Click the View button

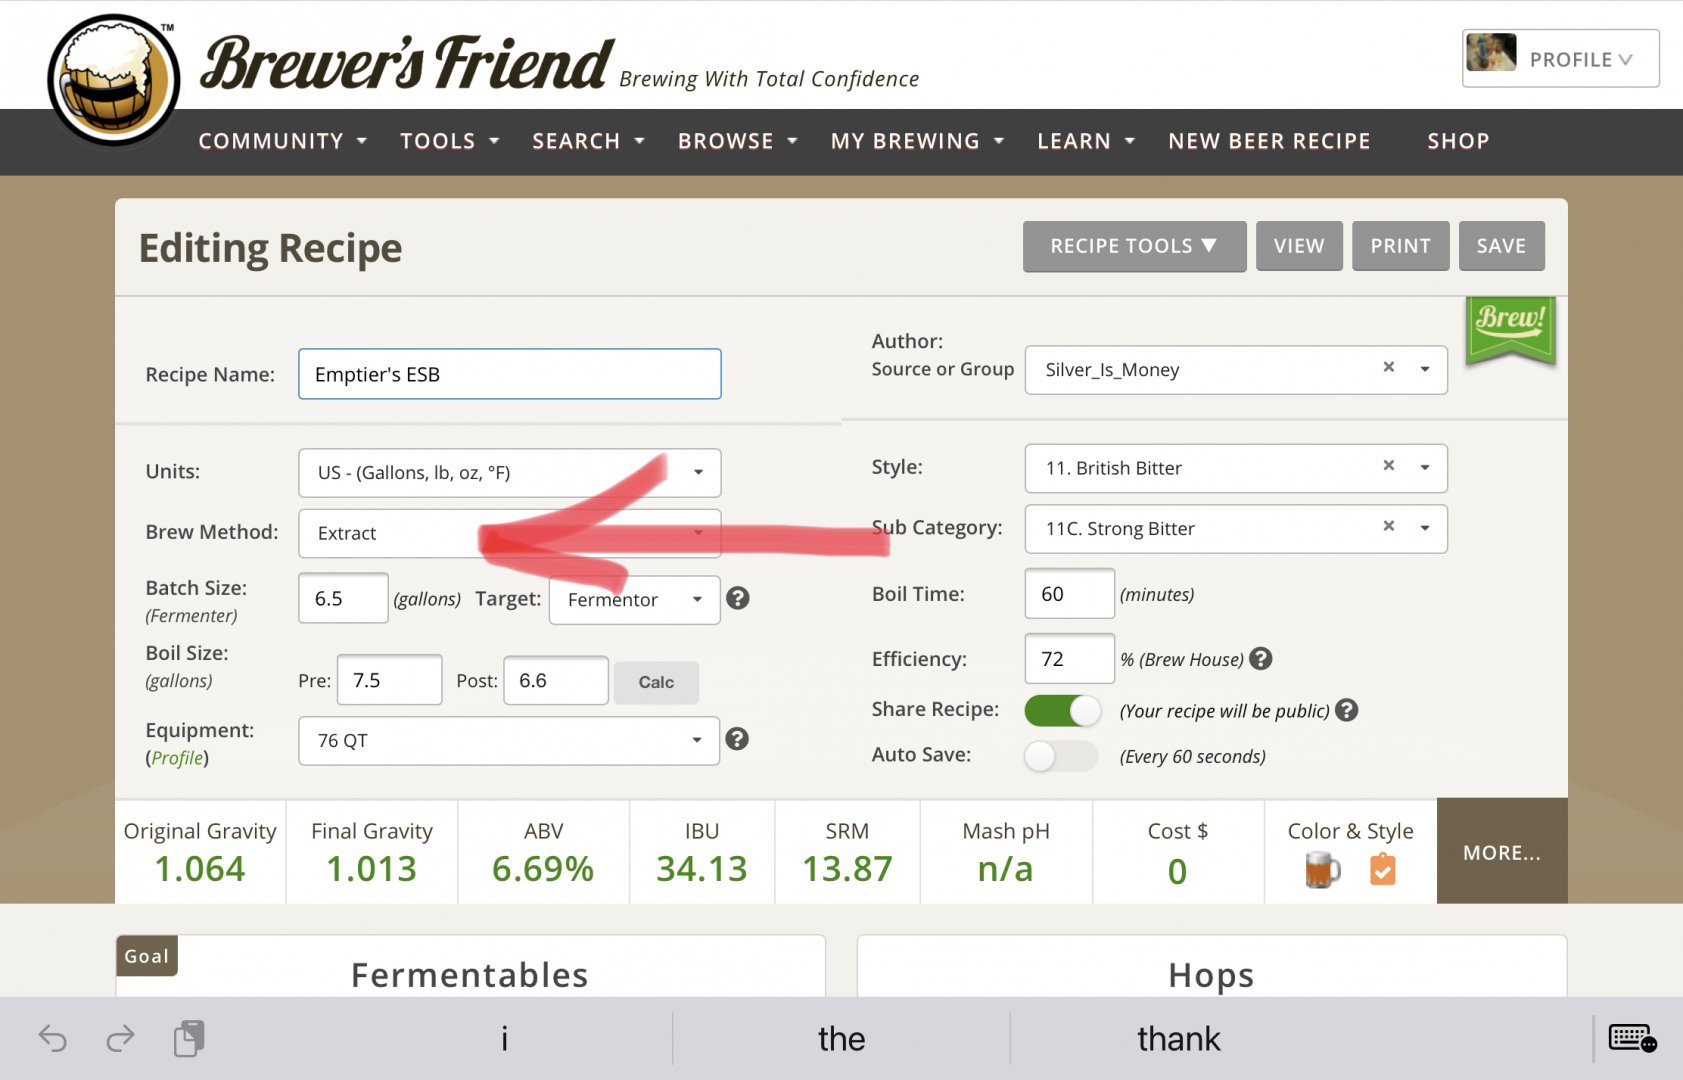pyautogui.click(x=1299, y=246)
